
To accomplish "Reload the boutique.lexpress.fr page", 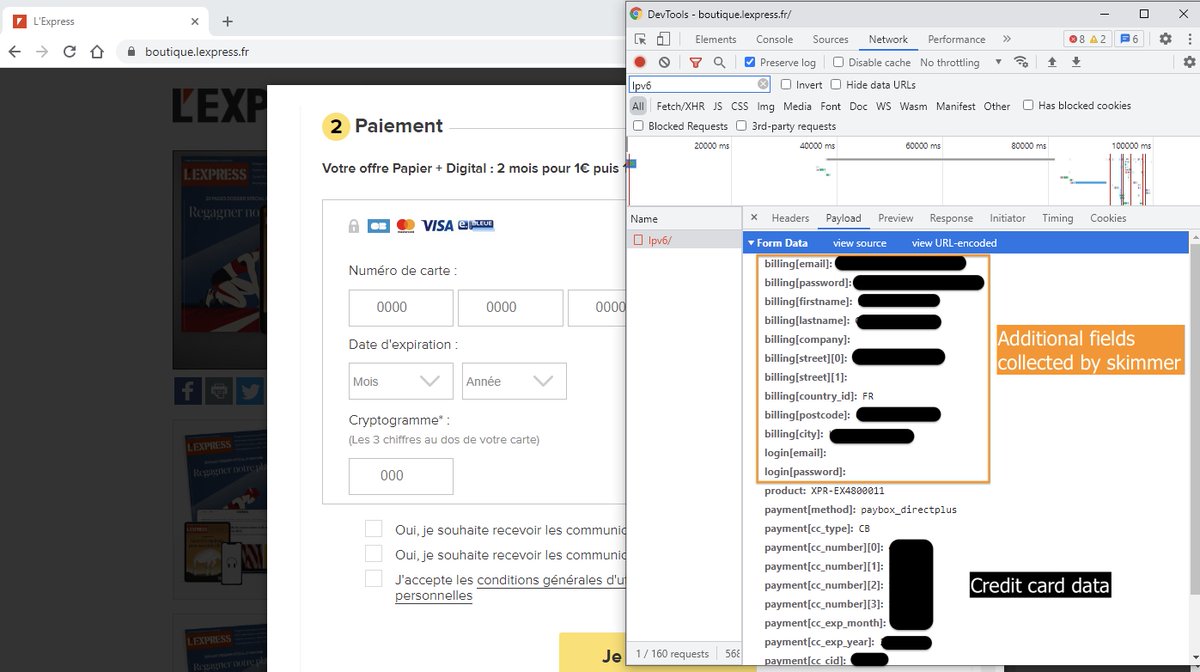I will pyautogui.click(x=70, y=52).
